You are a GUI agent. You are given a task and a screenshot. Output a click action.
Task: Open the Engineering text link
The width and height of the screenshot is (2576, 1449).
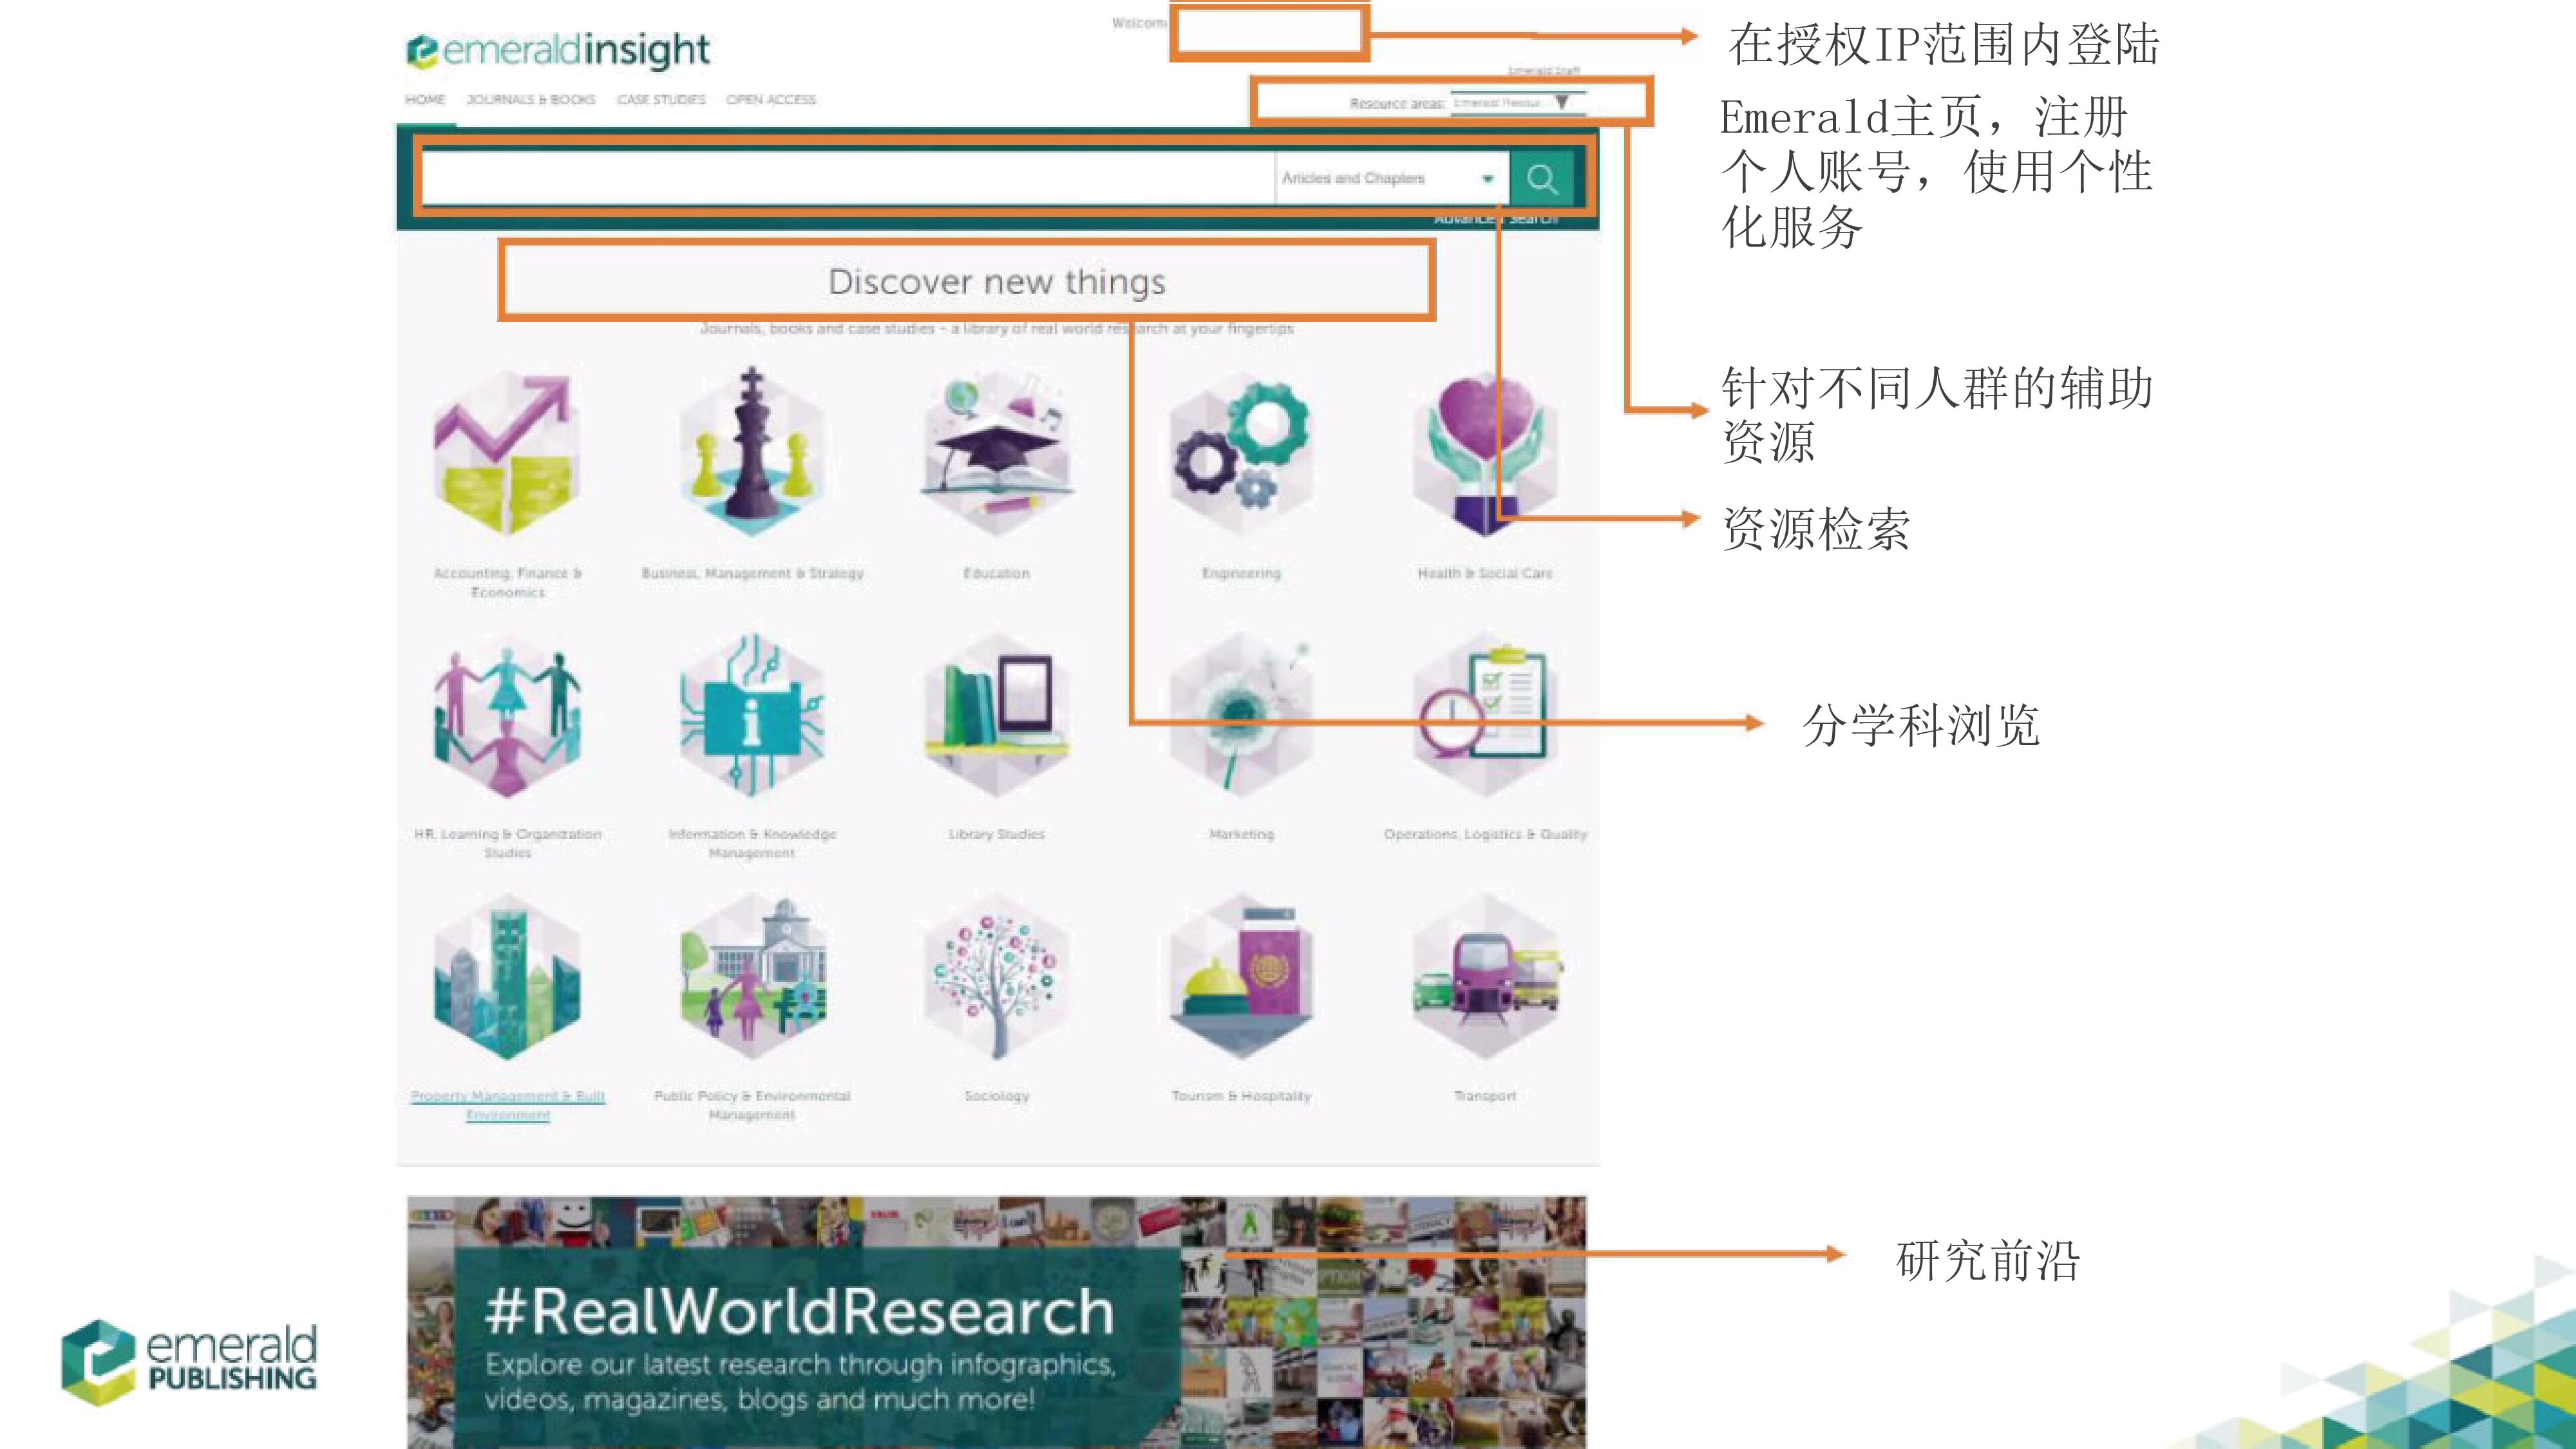pyautogui.click(x=1241, y=573)
